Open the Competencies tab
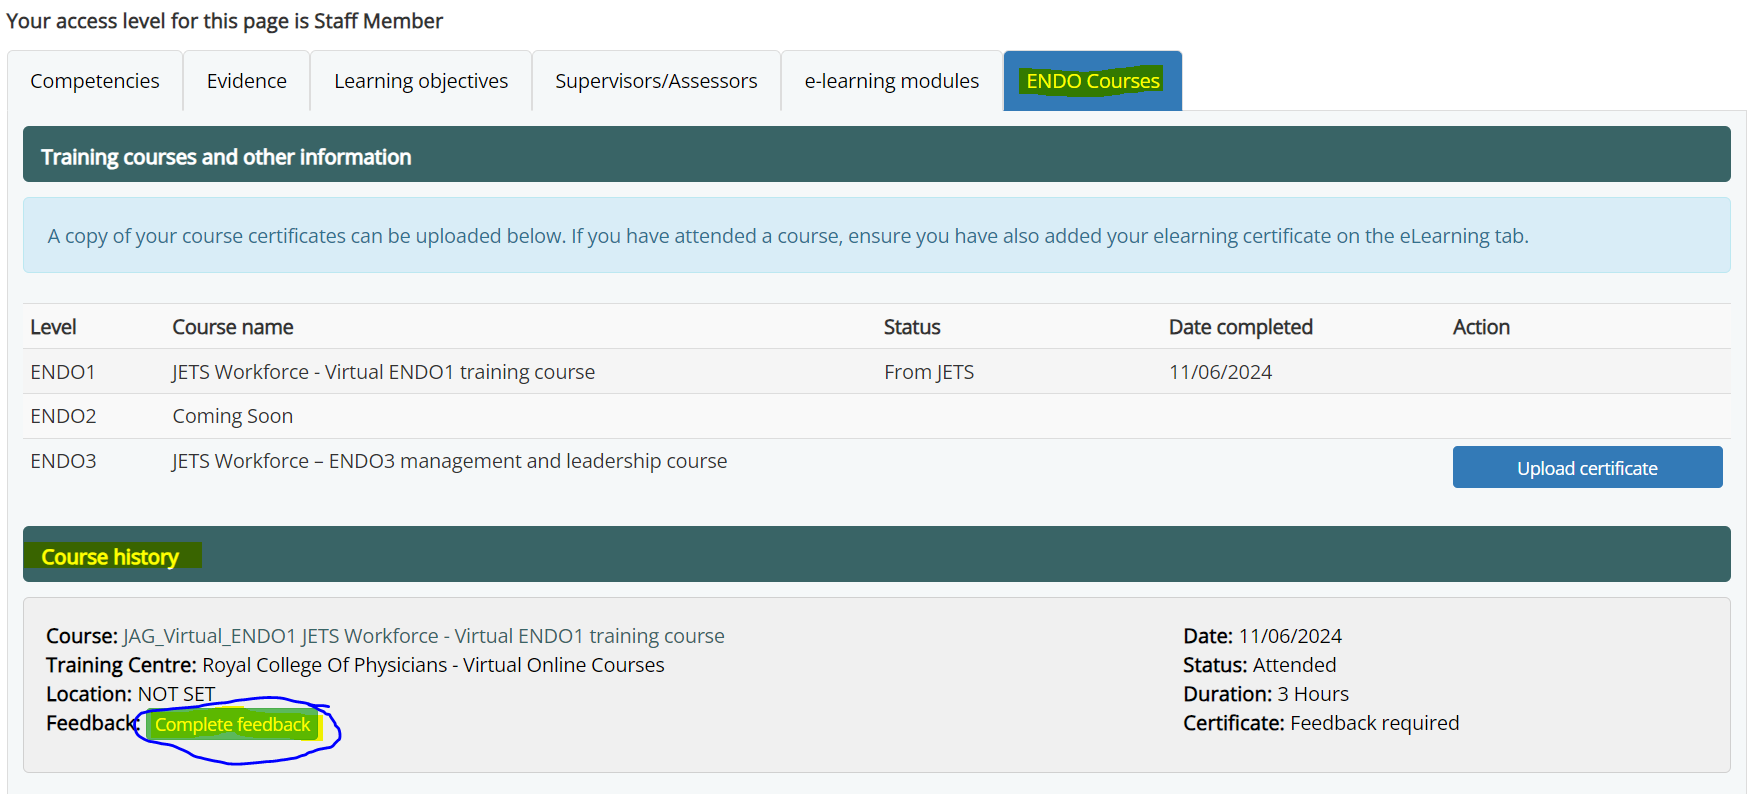 95,81
